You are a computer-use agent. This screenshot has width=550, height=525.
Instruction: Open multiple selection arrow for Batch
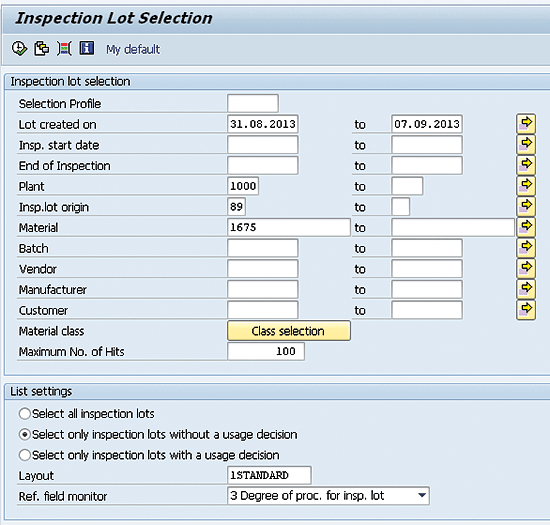click(x=526, y=248)
